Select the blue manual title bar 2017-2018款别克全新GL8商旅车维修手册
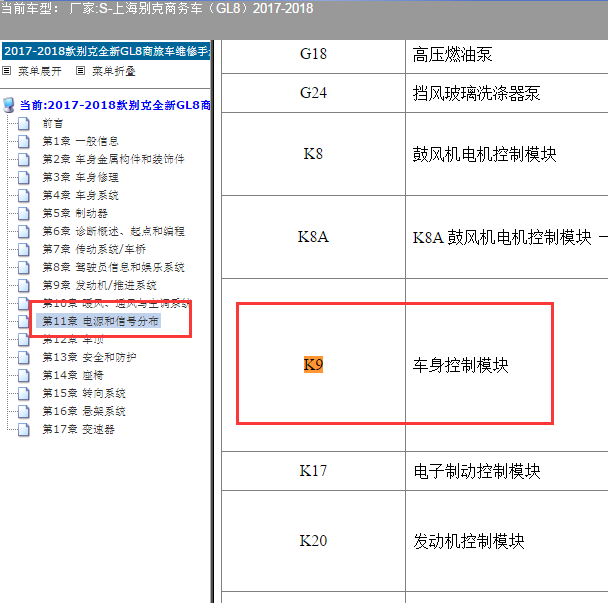The image size is (608, 603). click(106, 51)
